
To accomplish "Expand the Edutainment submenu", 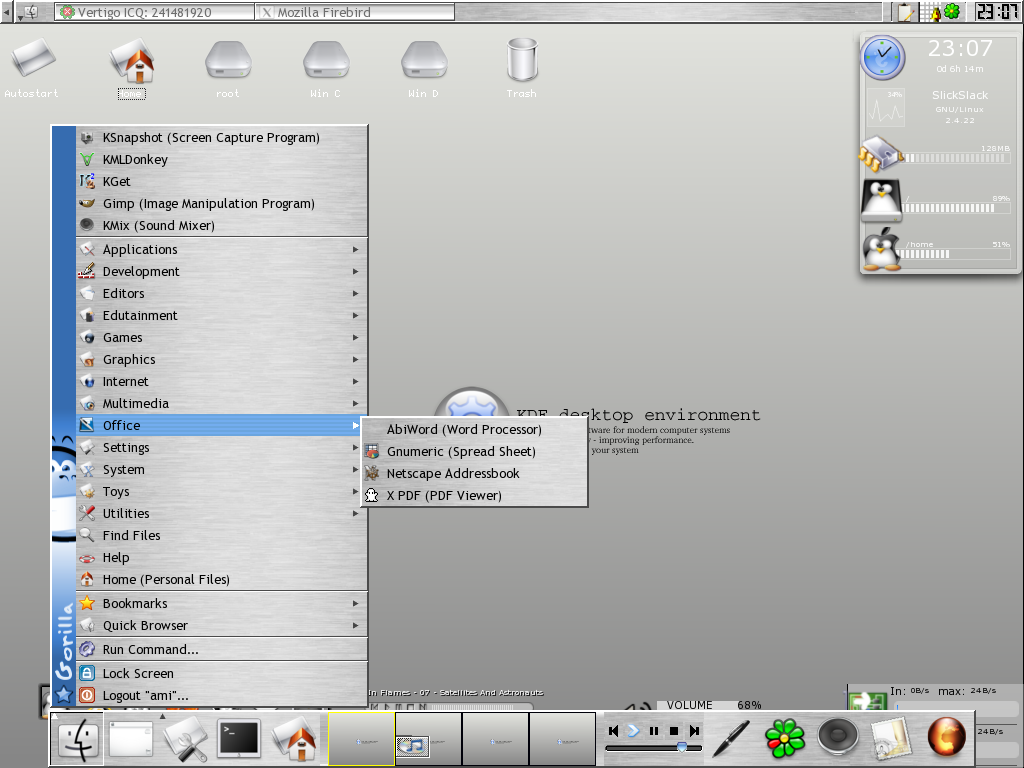I will (x=222, y=315).
